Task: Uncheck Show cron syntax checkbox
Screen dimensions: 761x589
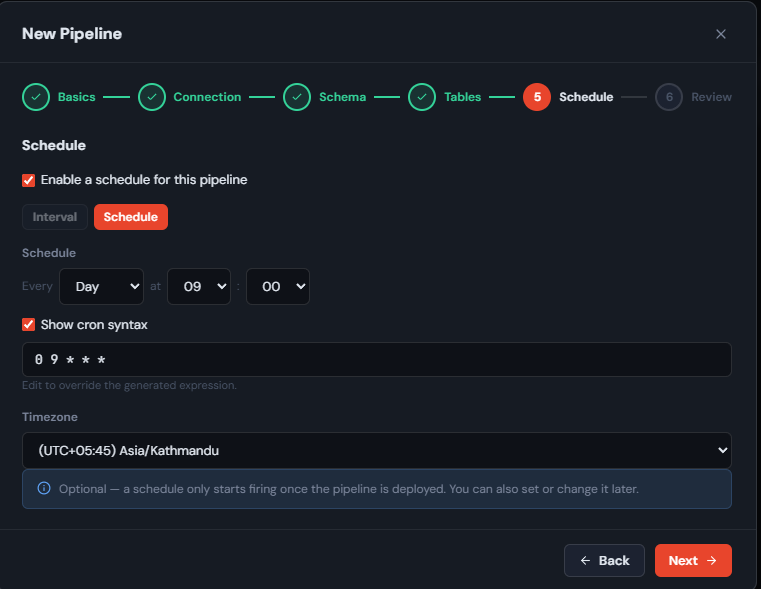Action: click(x=29, y=325)
